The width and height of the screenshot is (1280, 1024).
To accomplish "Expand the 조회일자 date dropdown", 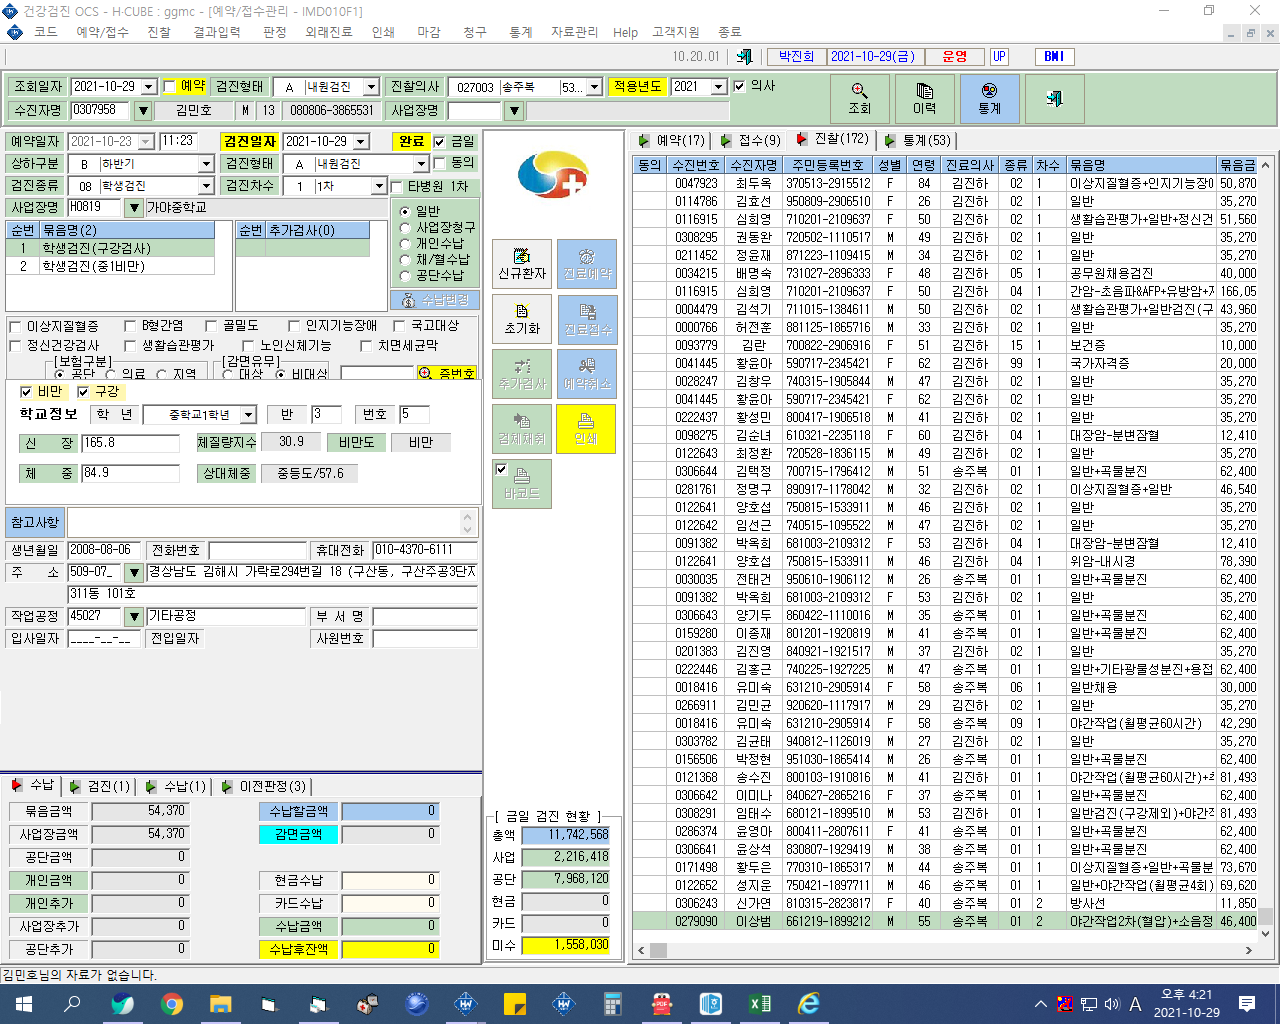I will click(149, 87).
